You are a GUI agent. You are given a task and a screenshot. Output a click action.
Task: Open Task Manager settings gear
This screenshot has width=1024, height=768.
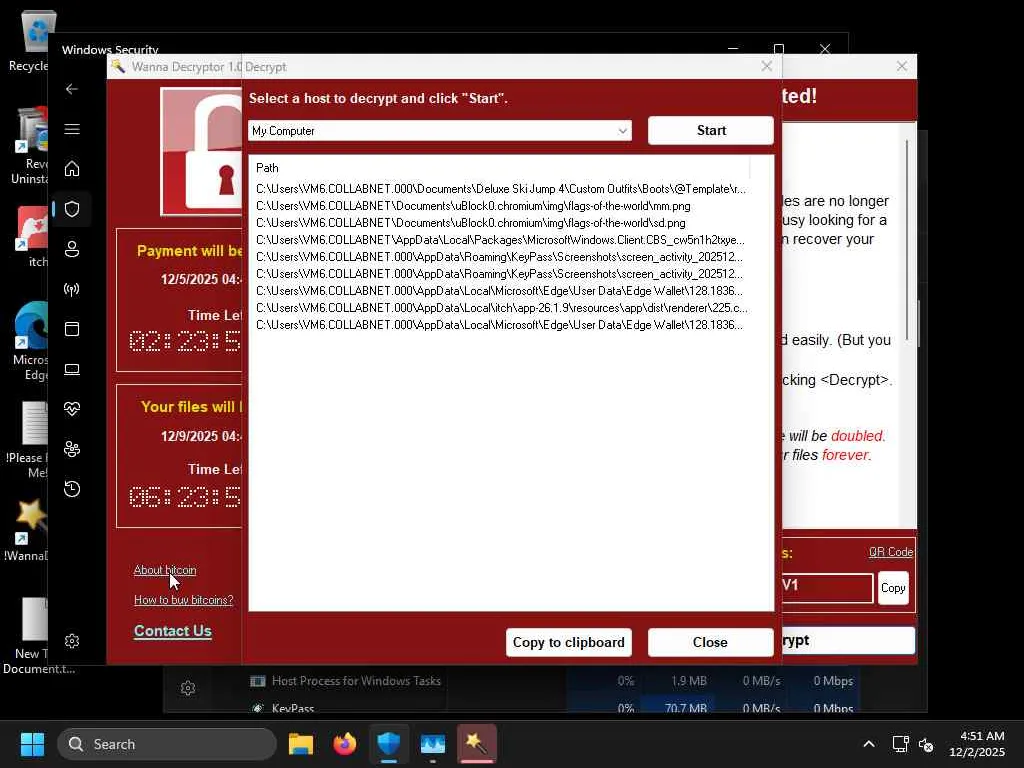188,688
